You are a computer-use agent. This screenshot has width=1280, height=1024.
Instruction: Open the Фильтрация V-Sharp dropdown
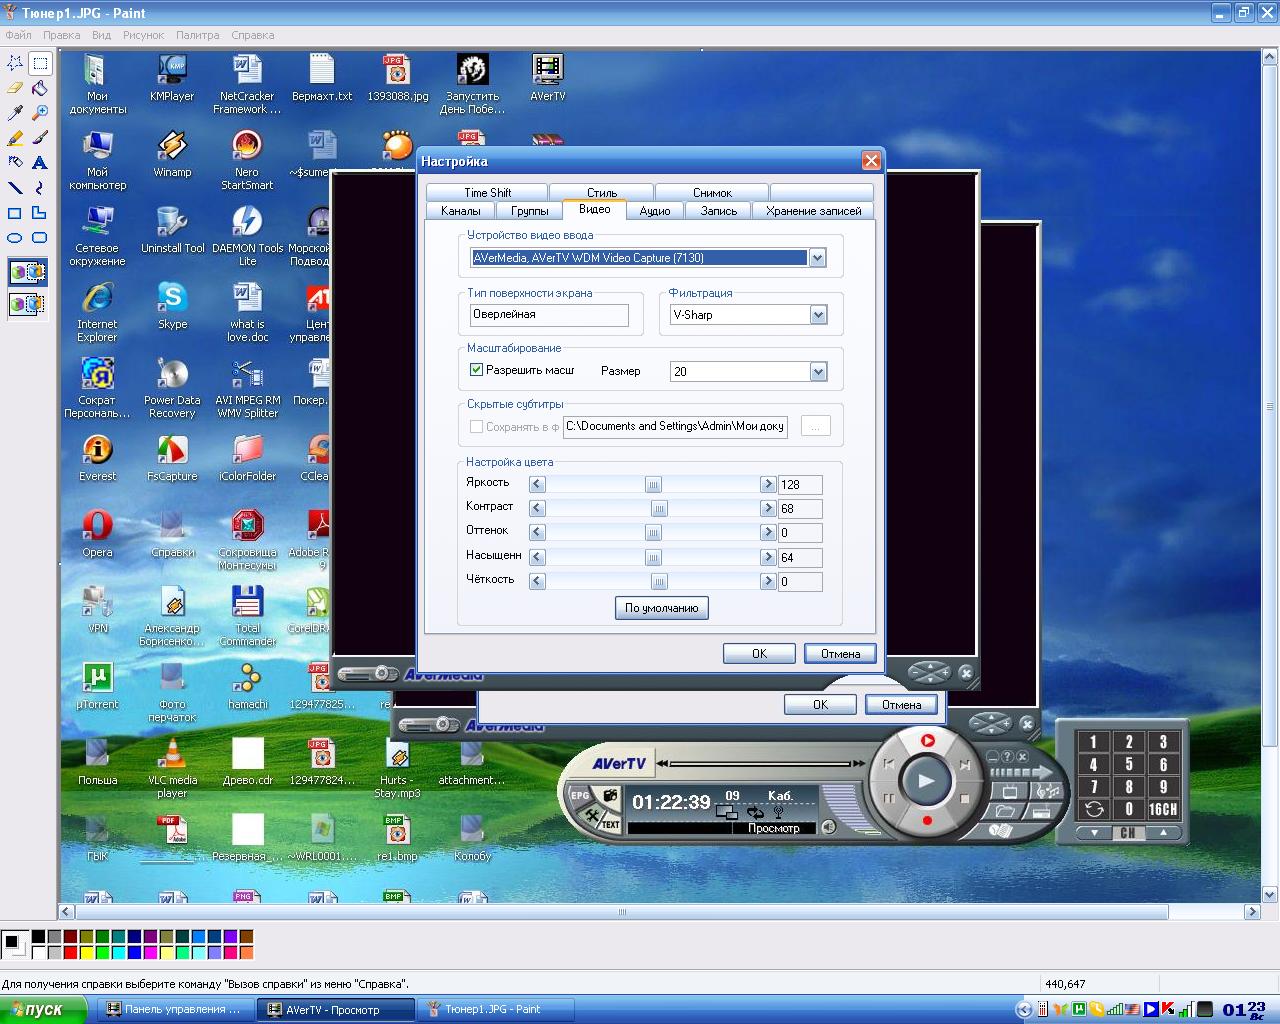click(x=818, y=315)
